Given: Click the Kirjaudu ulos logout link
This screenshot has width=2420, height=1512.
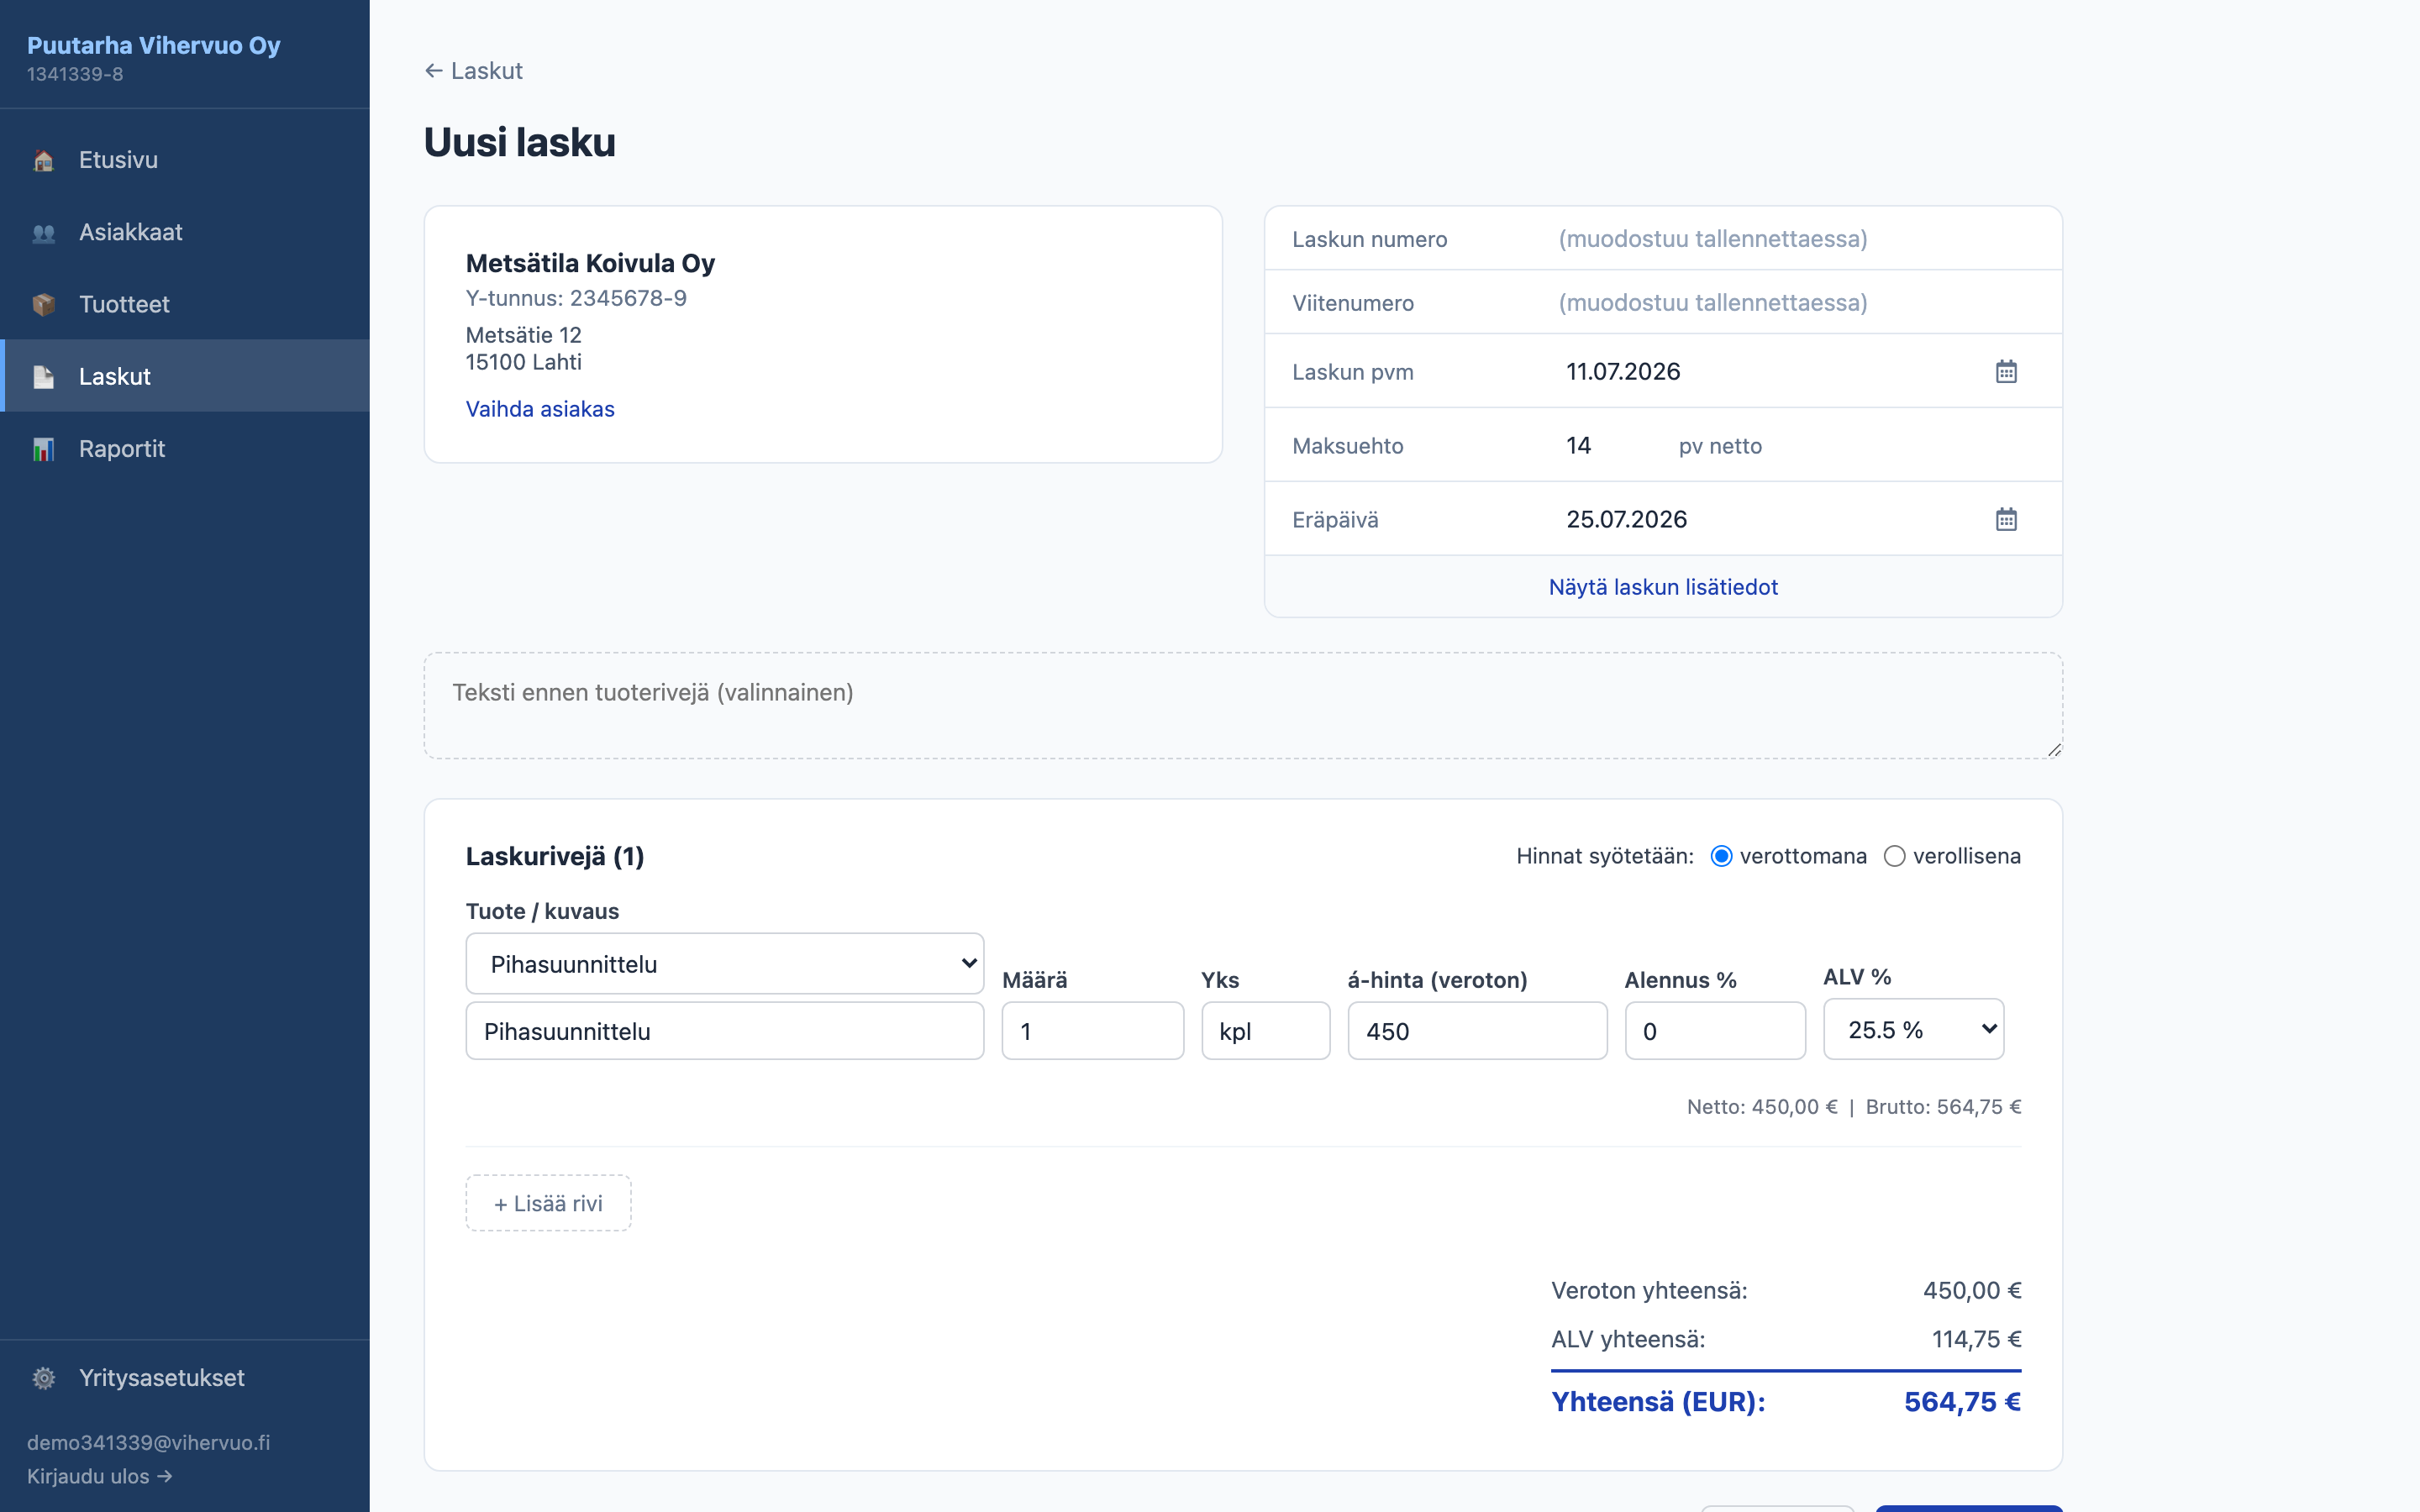Looking at the screenshot, I should click(99, 1476).
